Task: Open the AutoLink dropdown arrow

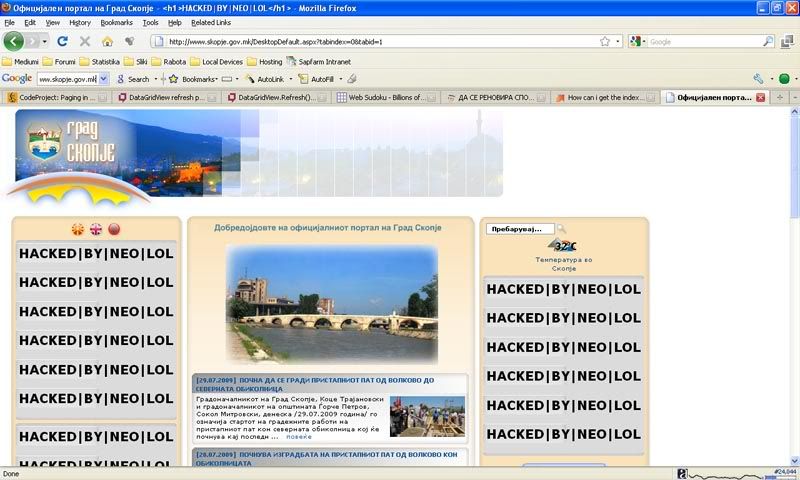Action: 291,79
